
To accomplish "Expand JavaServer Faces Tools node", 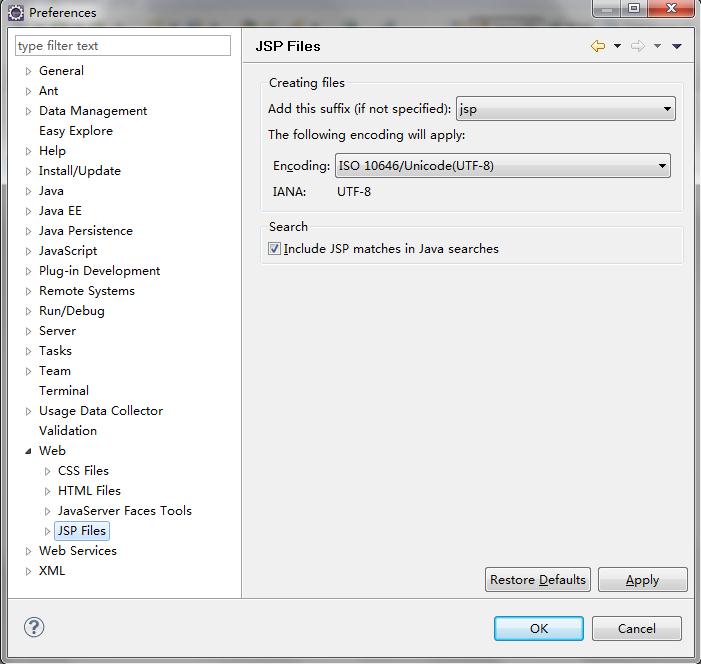I will tap(47, 511).
